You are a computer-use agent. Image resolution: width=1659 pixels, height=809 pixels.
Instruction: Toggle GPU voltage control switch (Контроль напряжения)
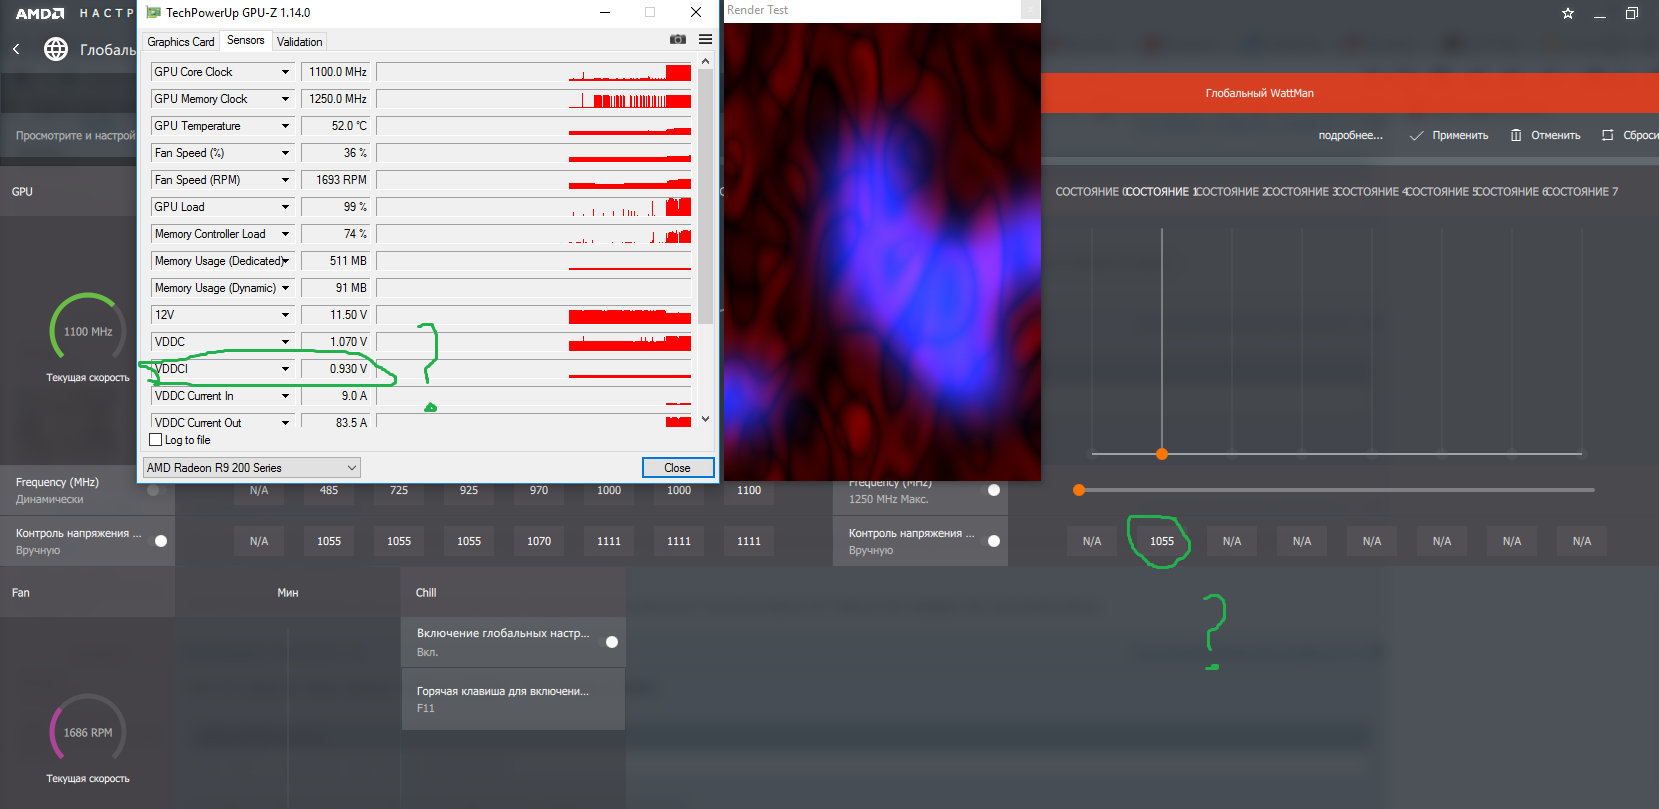coord(161,541)
